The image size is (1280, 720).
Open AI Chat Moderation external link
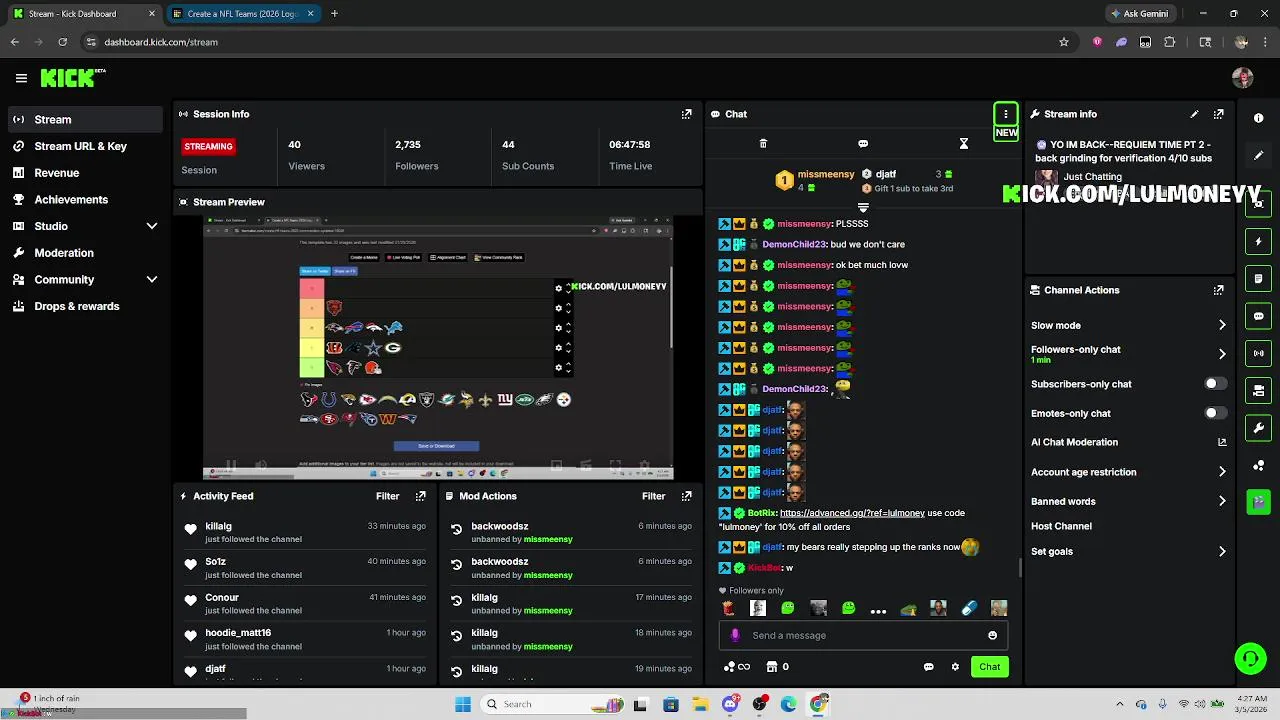[1222, 442]
